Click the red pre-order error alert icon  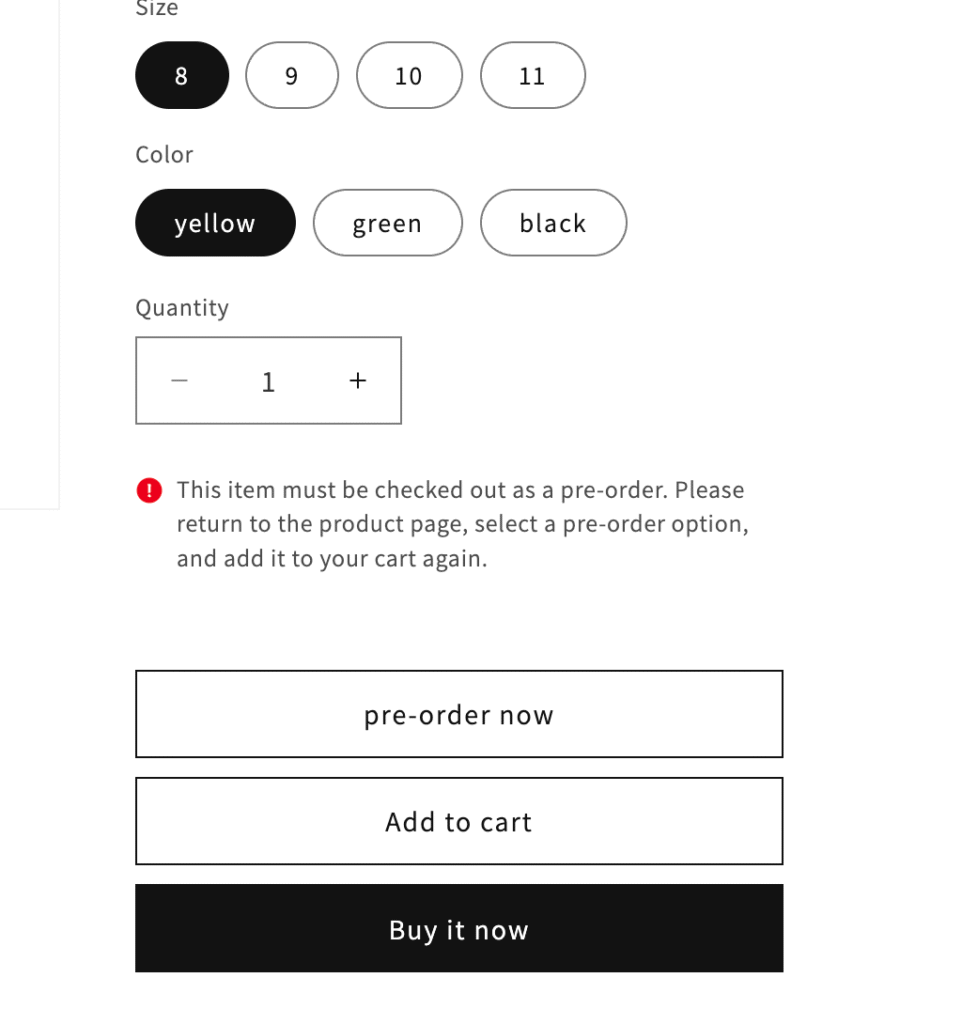[x=148, y=490]
